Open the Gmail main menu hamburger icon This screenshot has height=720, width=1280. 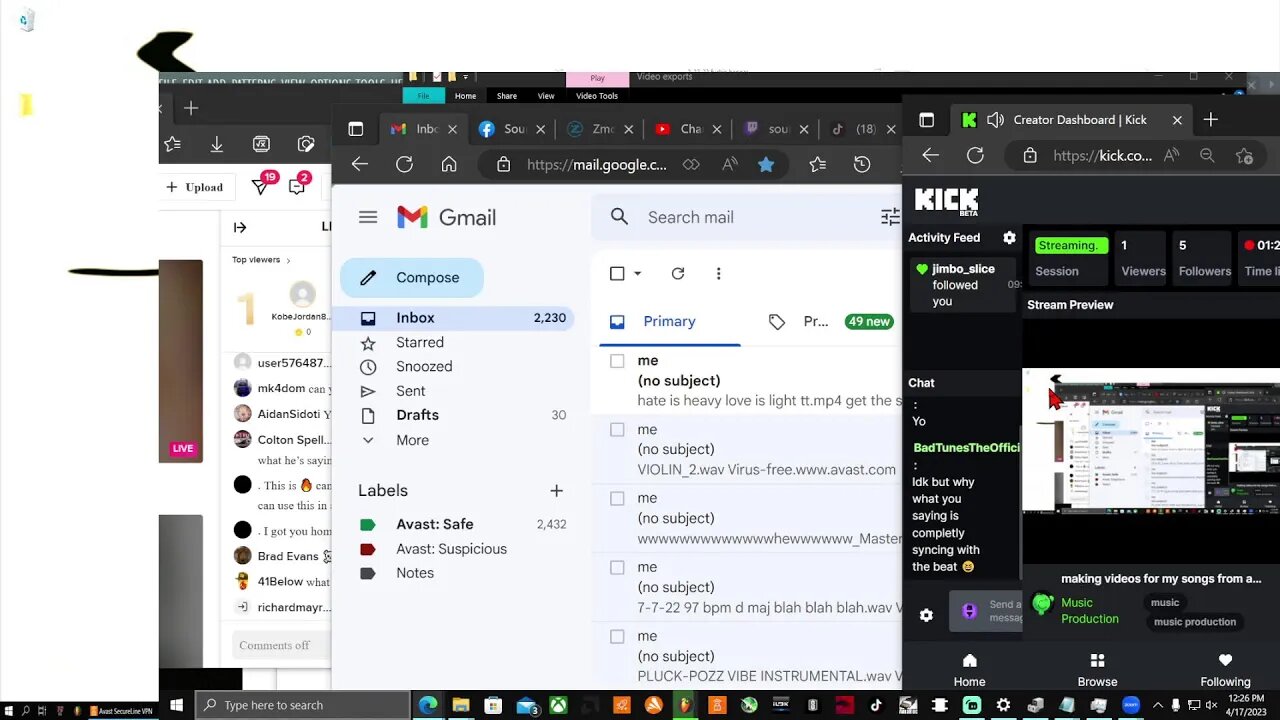pos(368,217)
